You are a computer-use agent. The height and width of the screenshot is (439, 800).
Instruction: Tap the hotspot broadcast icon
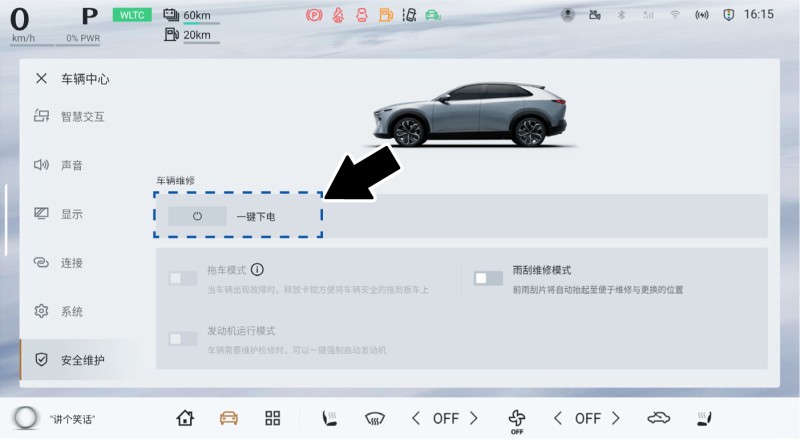702,15
